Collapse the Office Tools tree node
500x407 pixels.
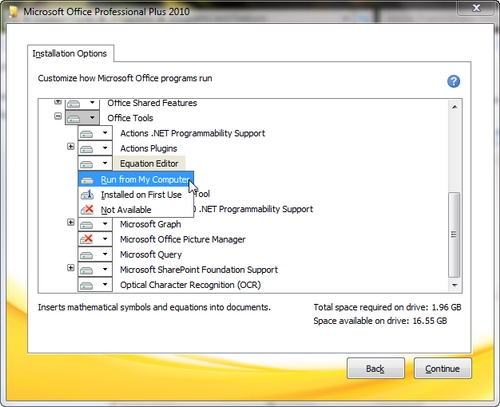pos(58,116)
